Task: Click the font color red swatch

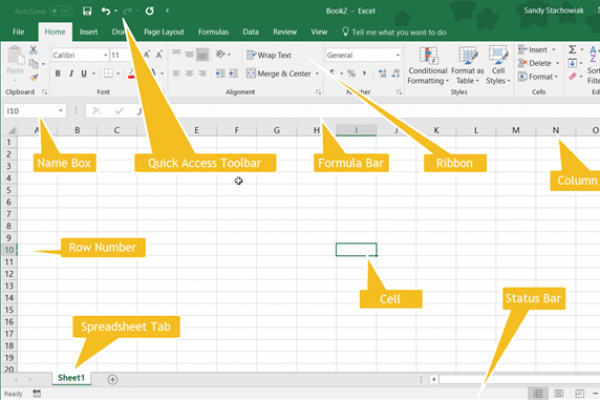Action: (129, 76)
